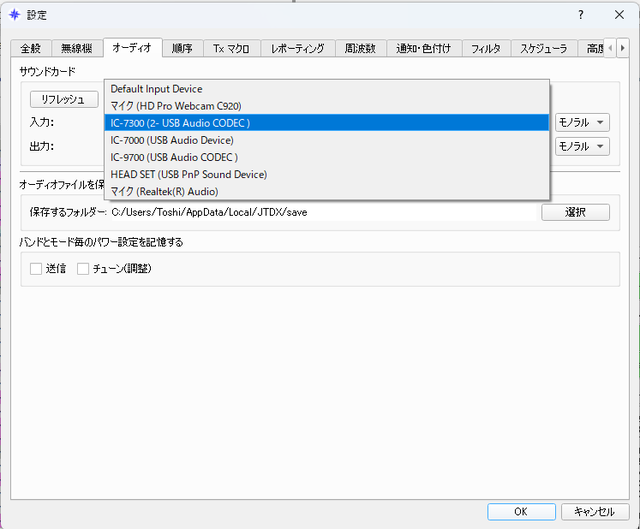Click the 選択 folder button

coord(576,212)
